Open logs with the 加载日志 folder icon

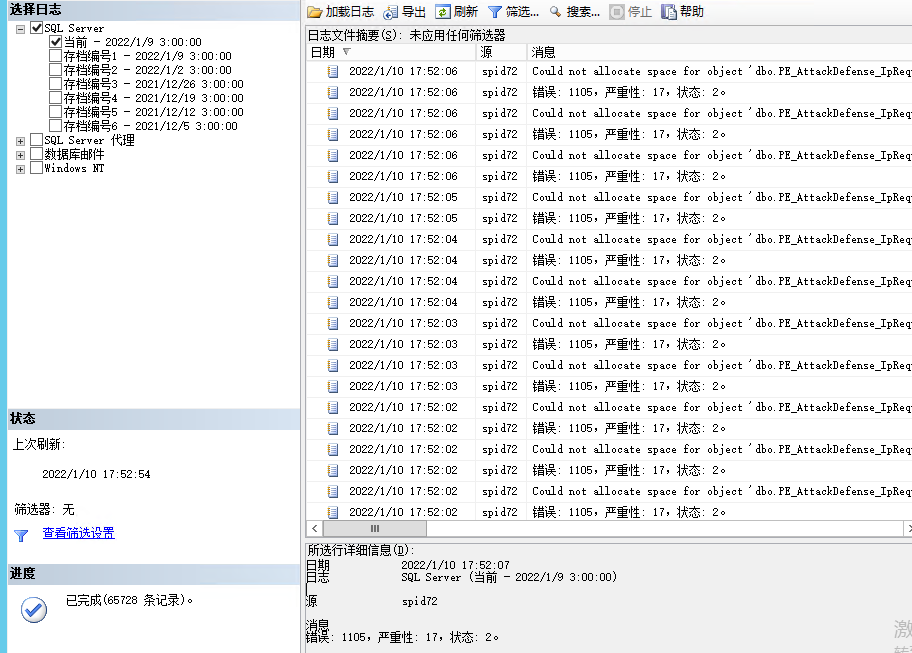(x=312, y=11)
